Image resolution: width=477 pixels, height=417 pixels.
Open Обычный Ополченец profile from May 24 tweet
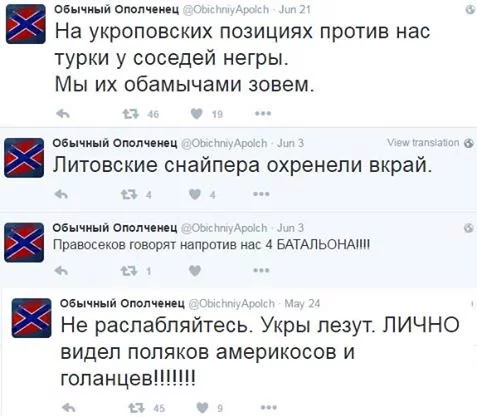(x=122, y=303)
